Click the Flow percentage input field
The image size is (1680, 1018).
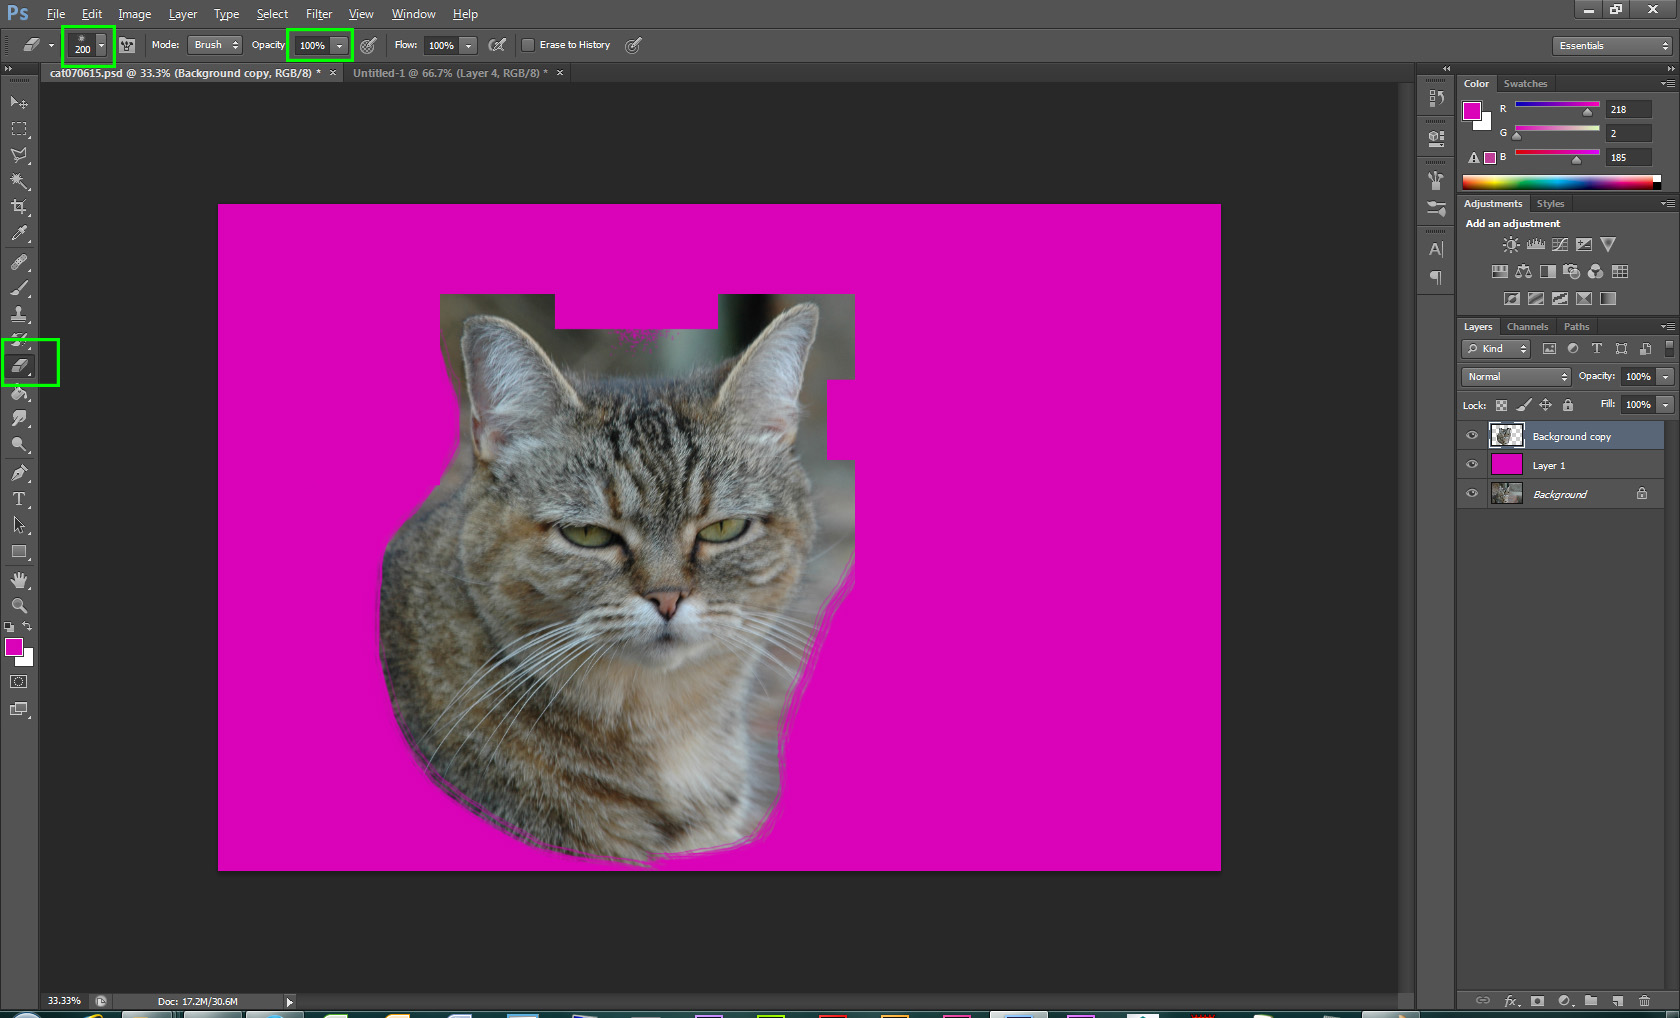coord(441,46)
